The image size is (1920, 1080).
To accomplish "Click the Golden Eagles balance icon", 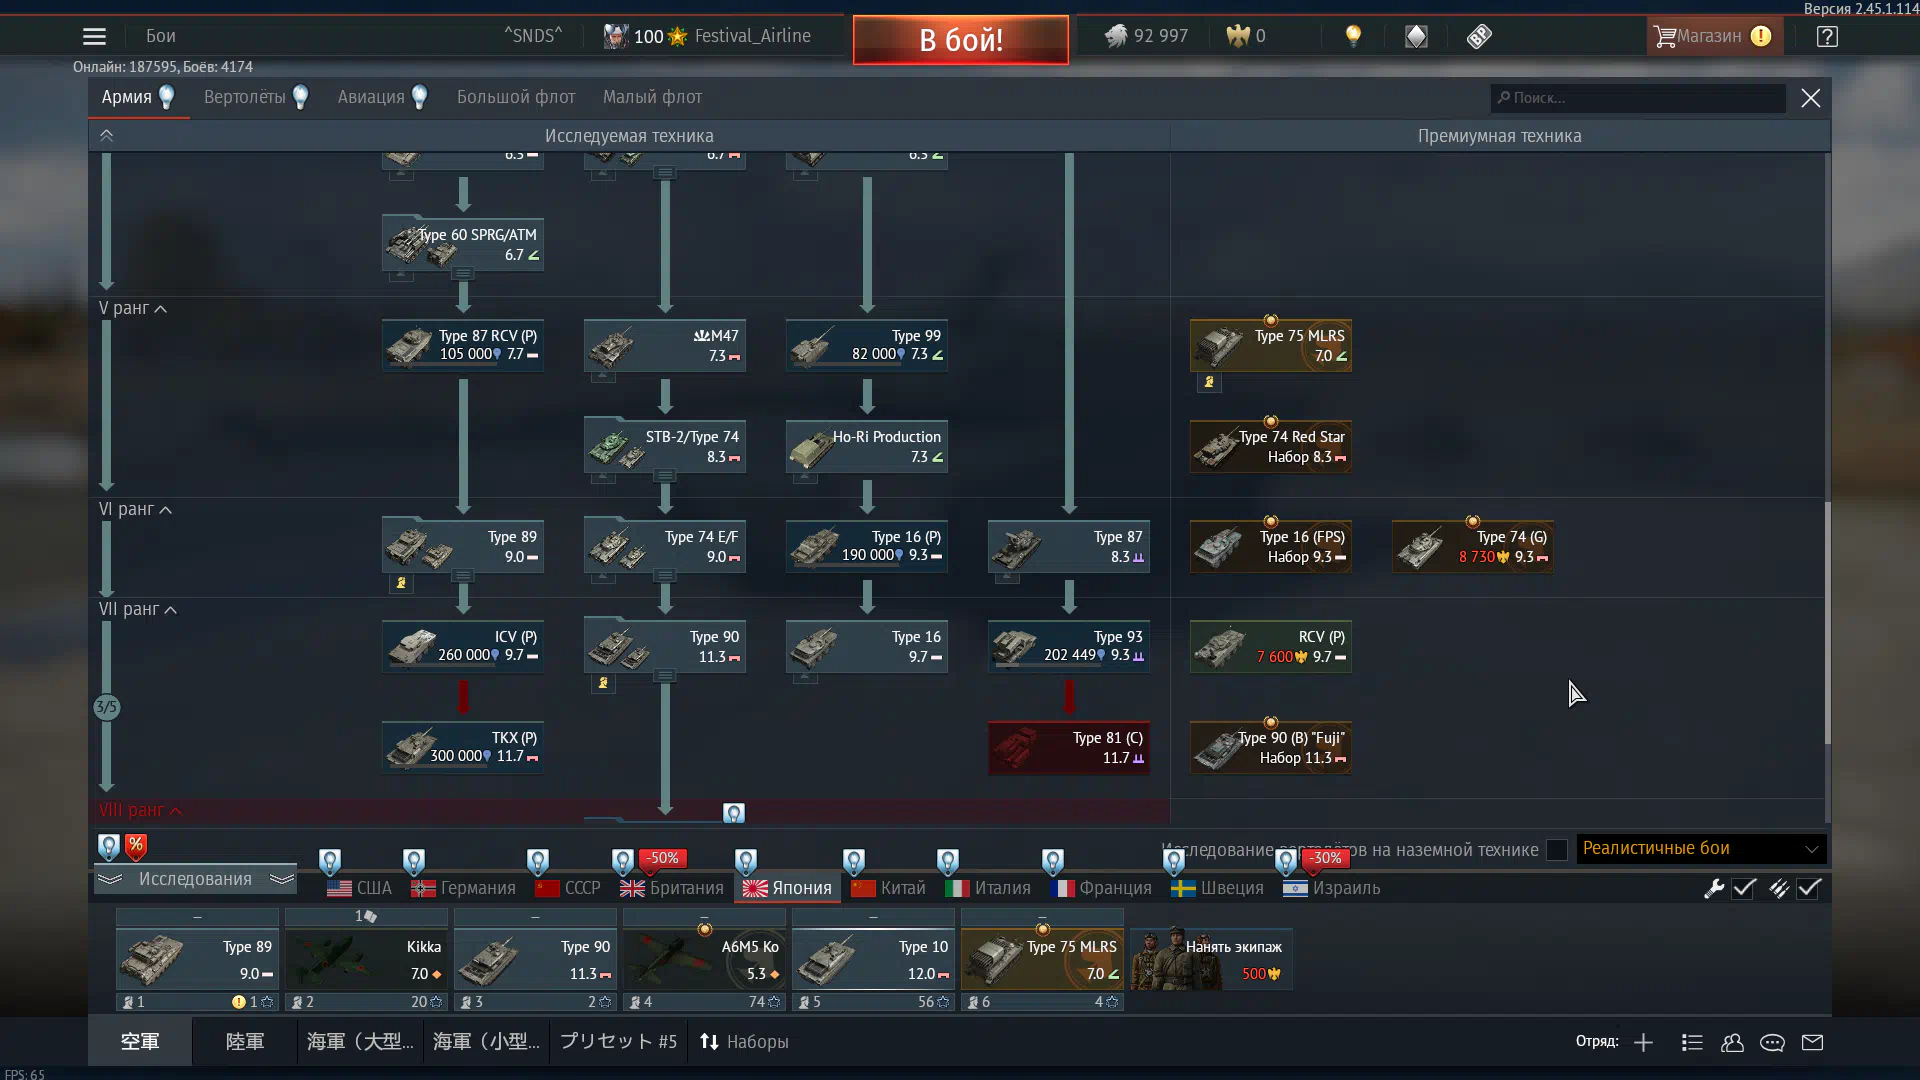I will click(x=1238, y=36).
